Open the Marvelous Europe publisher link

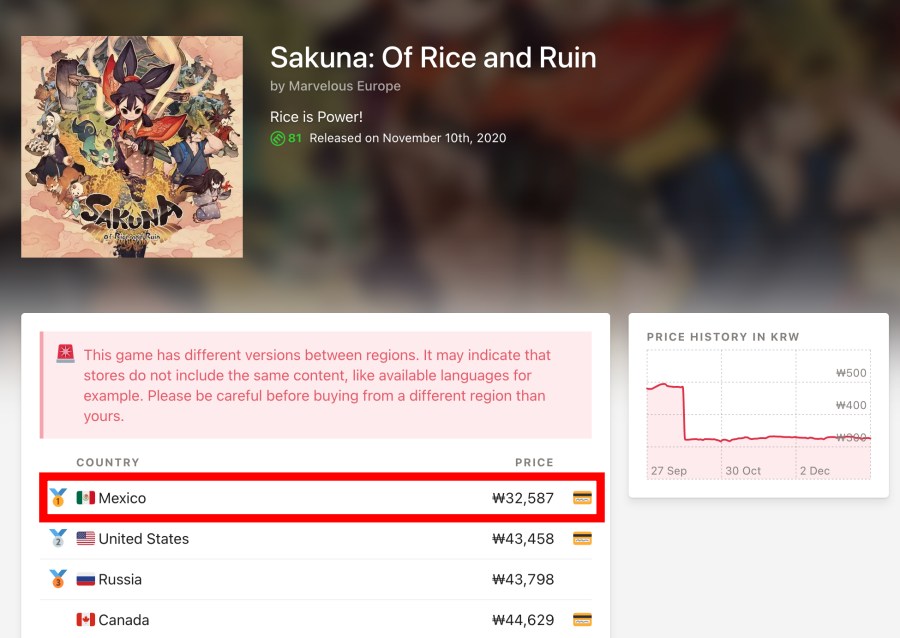pyautogui.click(x=344, y=86)
